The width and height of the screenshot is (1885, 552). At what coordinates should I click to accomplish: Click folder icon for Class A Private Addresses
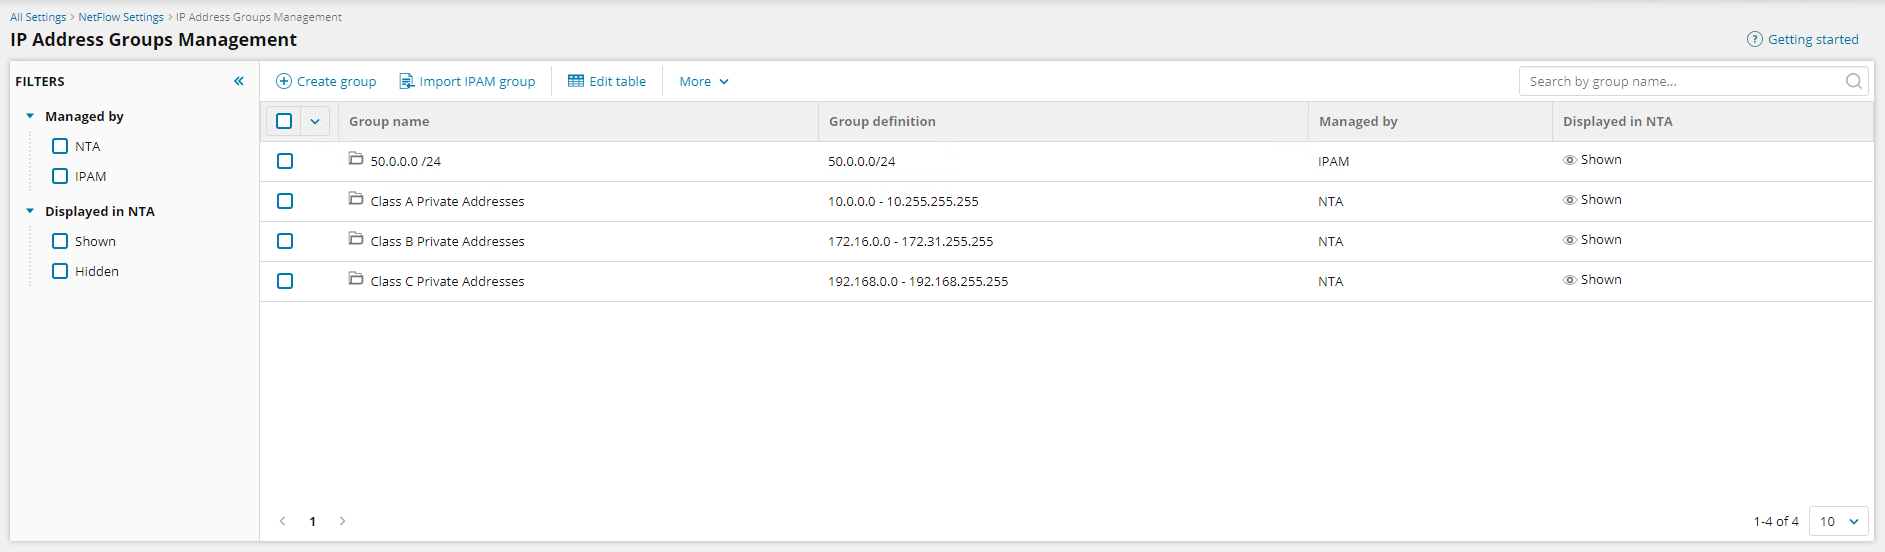click(x=355, y=199)
